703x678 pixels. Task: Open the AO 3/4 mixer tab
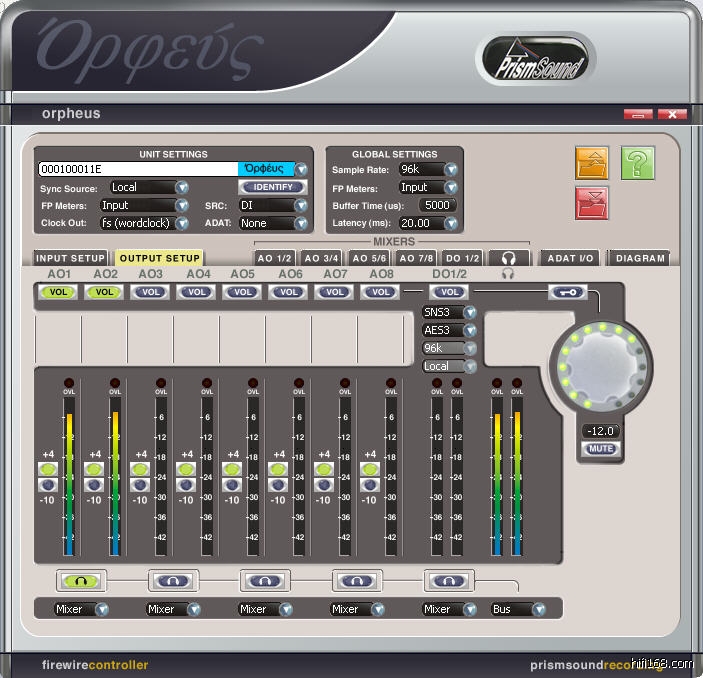(323, 258)
